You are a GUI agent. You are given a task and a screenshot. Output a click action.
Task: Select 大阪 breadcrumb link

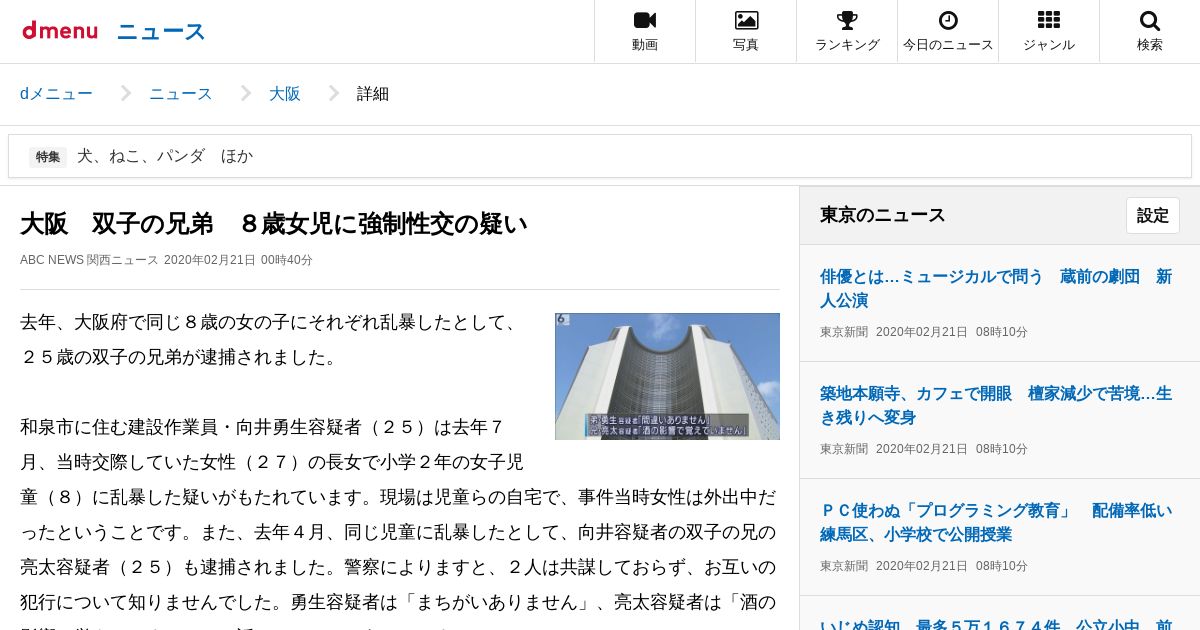tap(285, 94)
